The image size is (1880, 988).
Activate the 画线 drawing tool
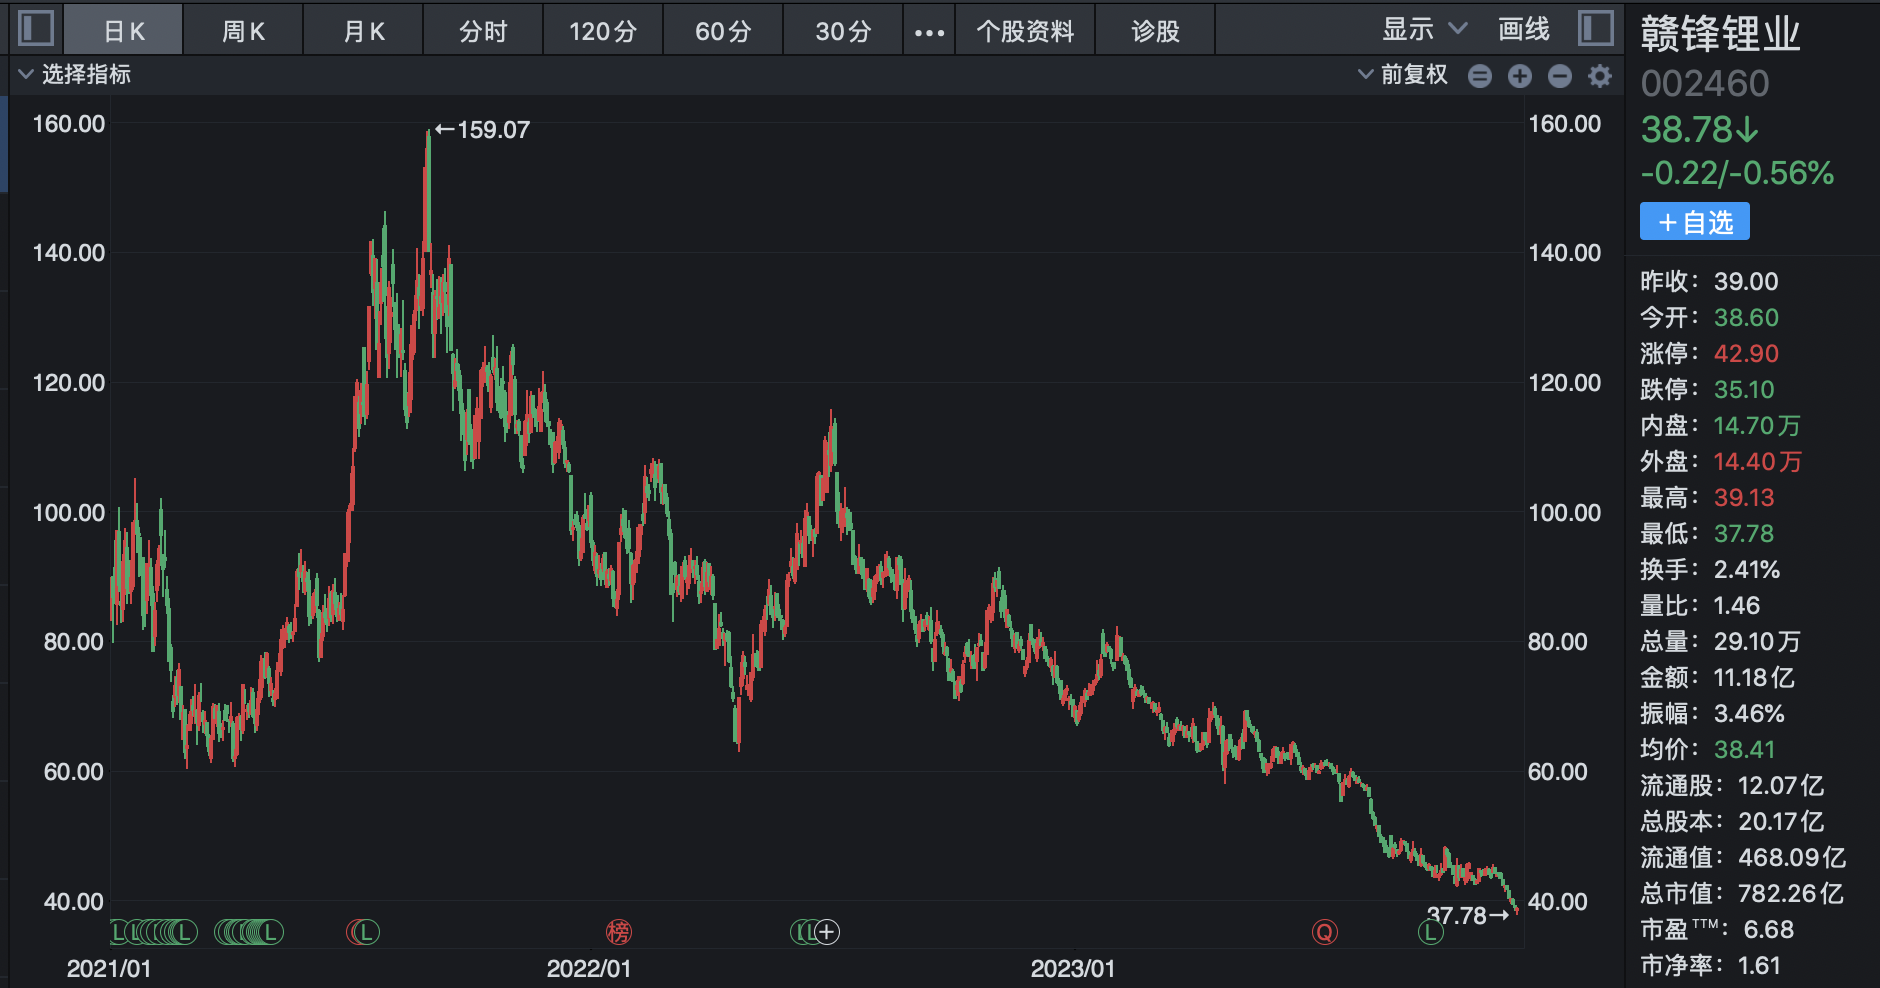click(1523, 29)
